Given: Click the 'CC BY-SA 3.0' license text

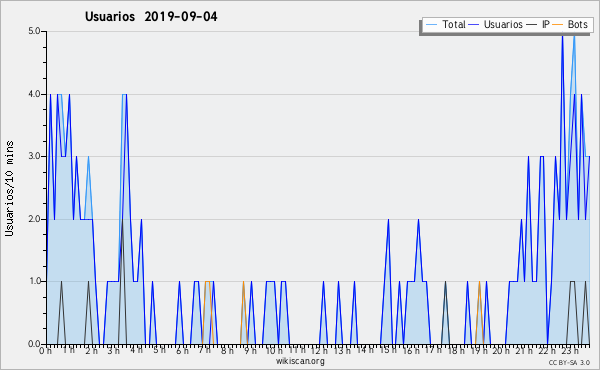Looking at the screenshot, I should [569, 363].
